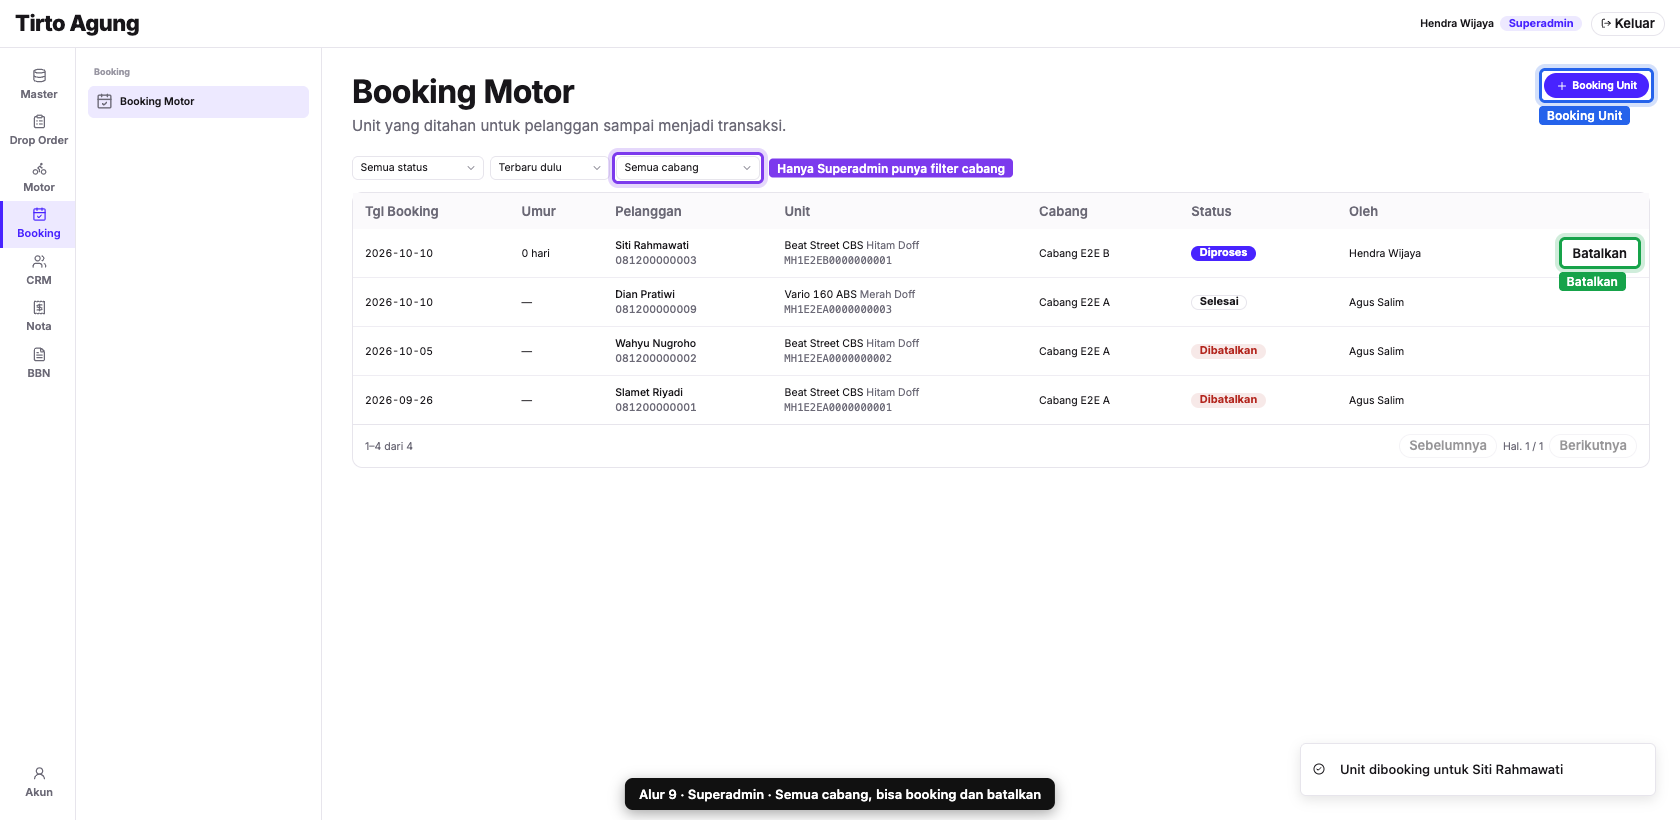Image resolution: width=1680 pixels, height=820 pixels.
Task: Click frame number MH1E2EB0000000001
Action: pos(838,261)
